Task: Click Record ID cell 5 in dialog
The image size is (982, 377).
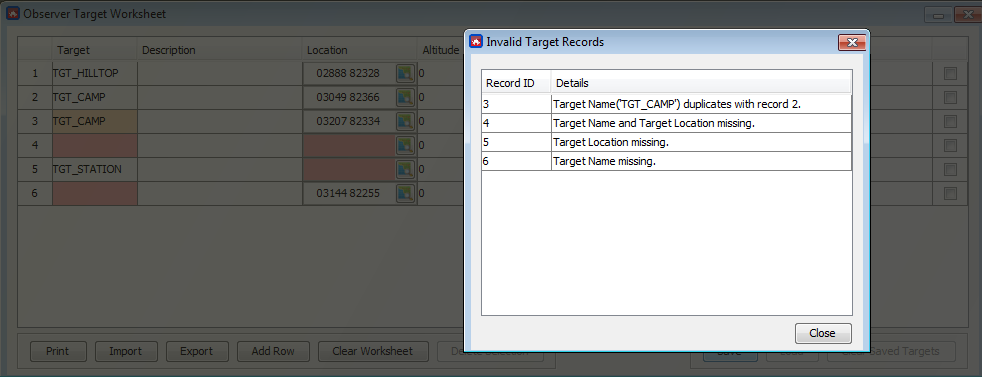Action: 516,142
